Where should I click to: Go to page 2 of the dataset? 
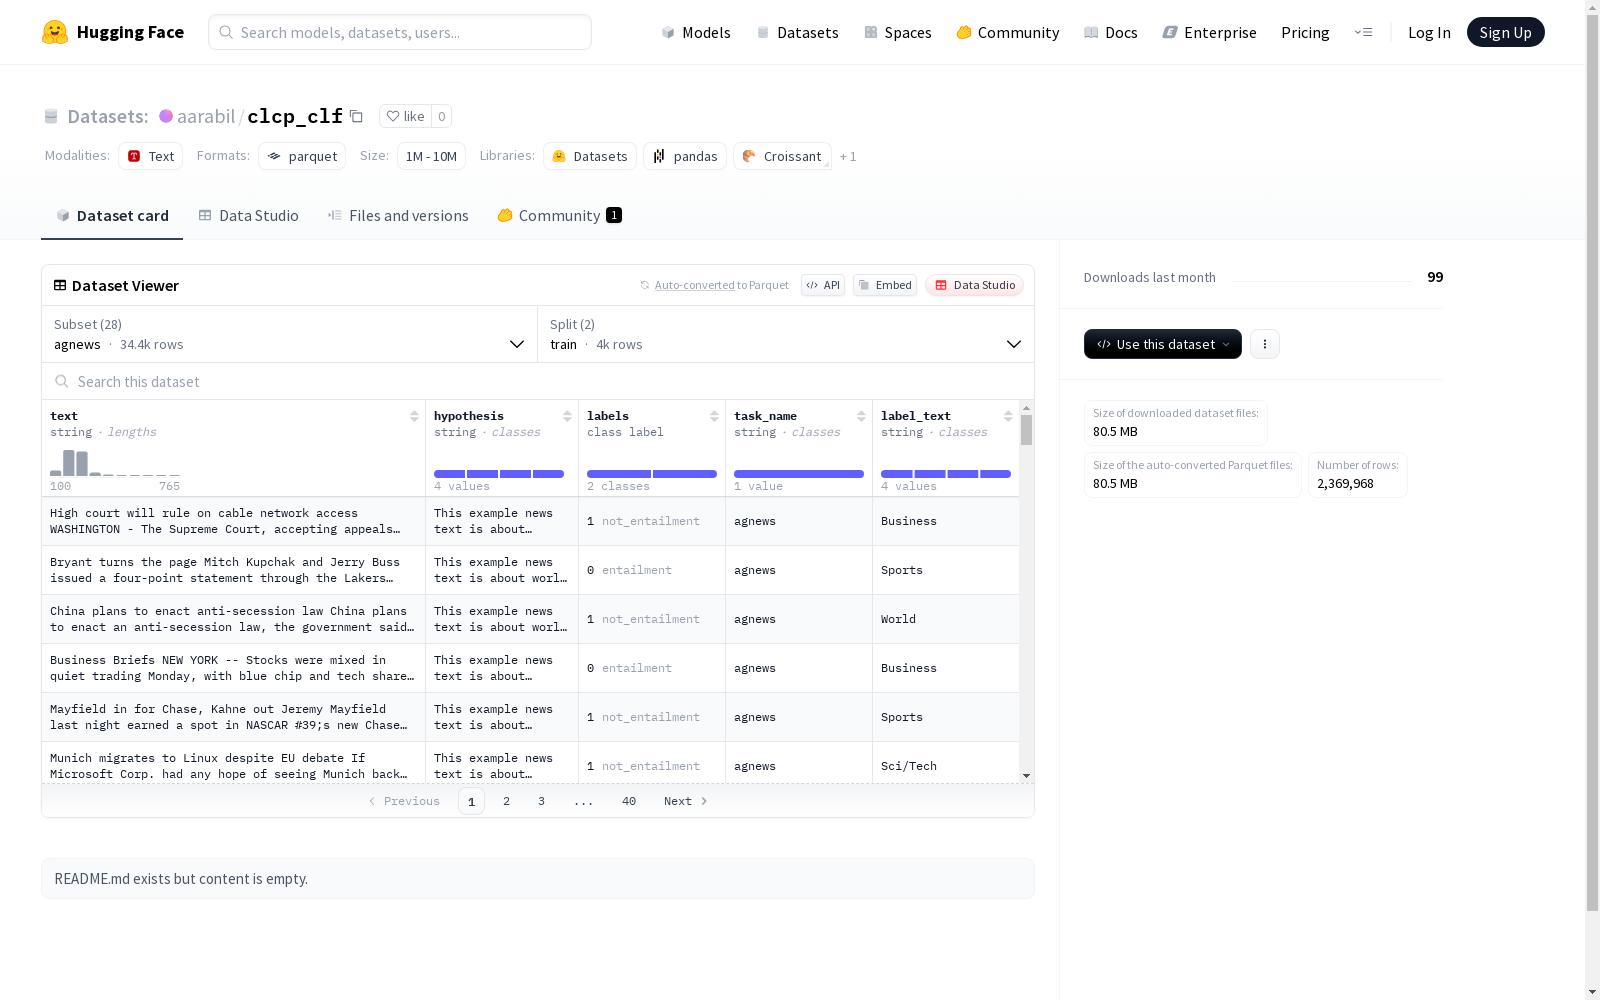point(507,801)
